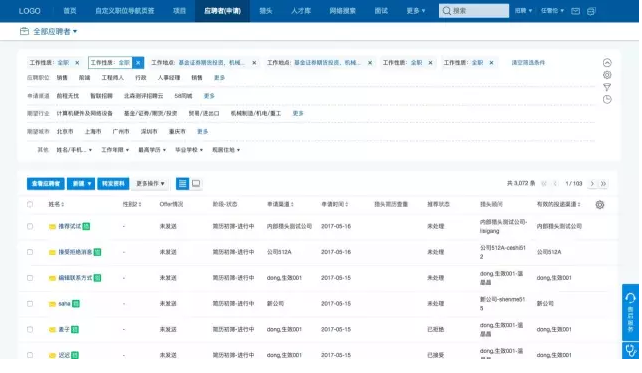Remove the highlighted 工作性质 chip via blue X
642x373 pixels.
pos(139,63)
